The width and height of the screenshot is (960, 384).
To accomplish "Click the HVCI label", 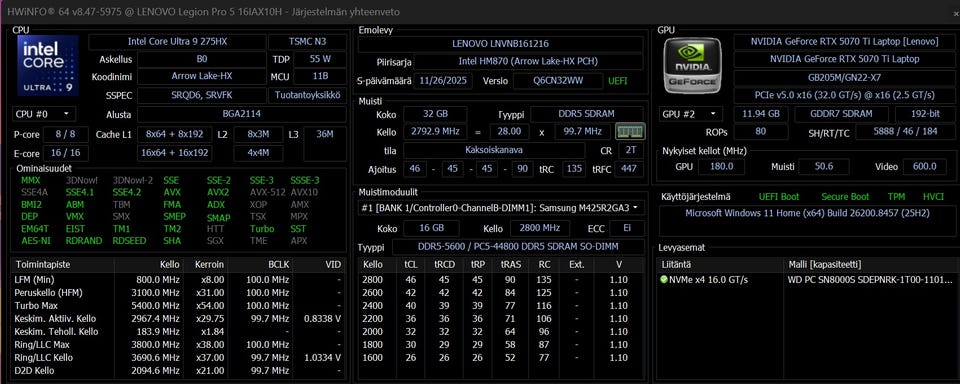I will (x=933, y=197).
